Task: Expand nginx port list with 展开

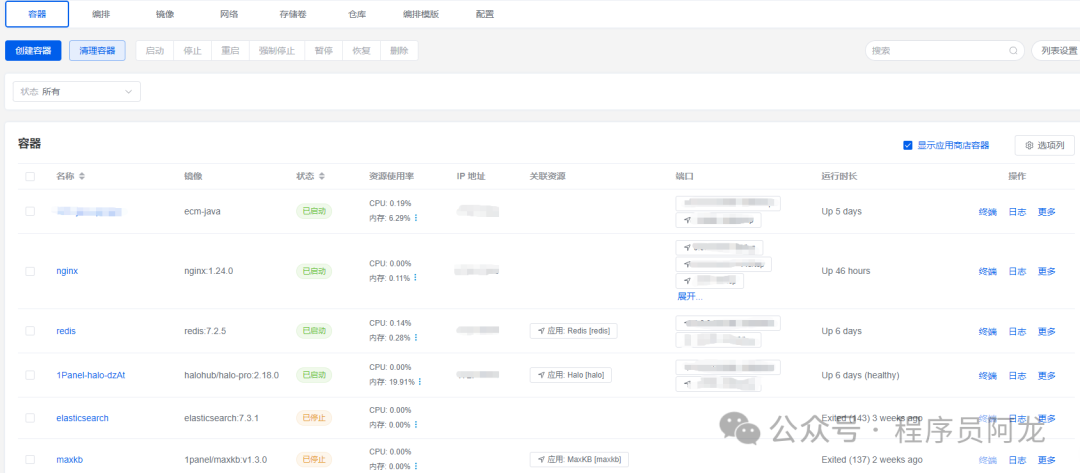Action: click(690, 297)
